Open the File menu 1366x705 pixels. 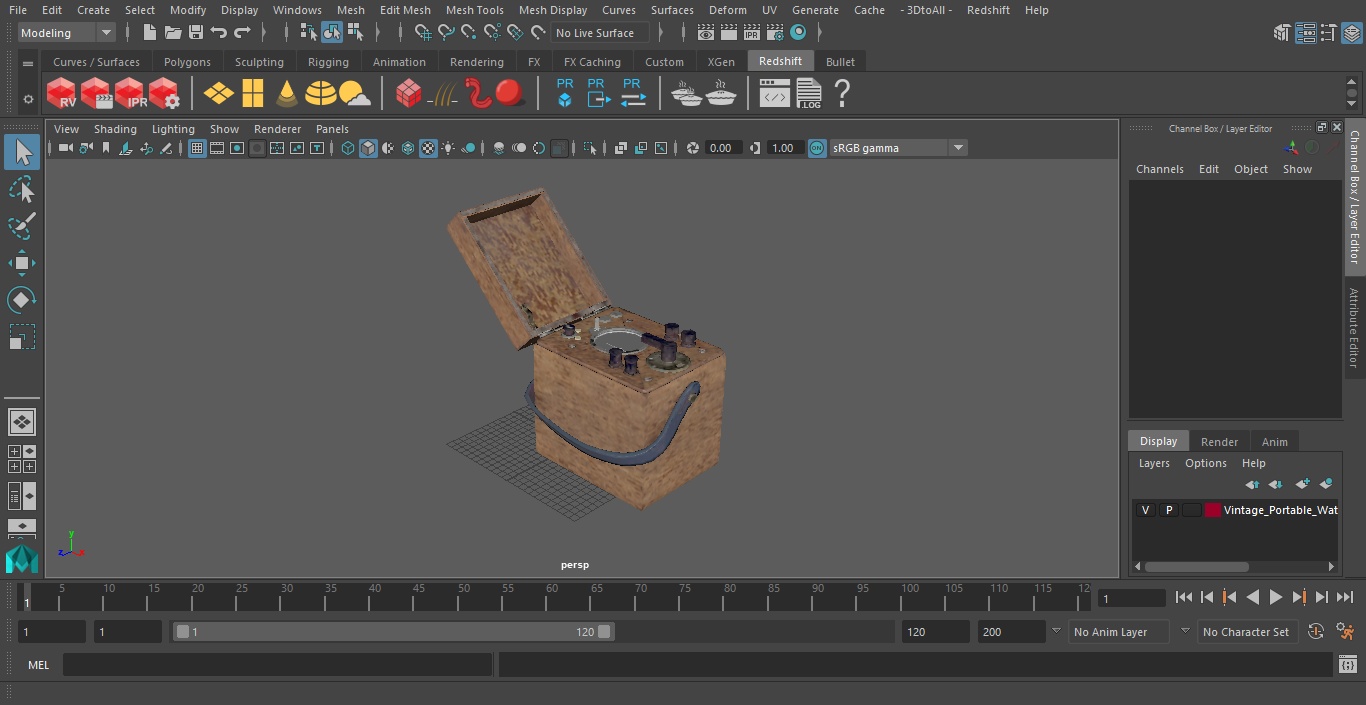18,10
